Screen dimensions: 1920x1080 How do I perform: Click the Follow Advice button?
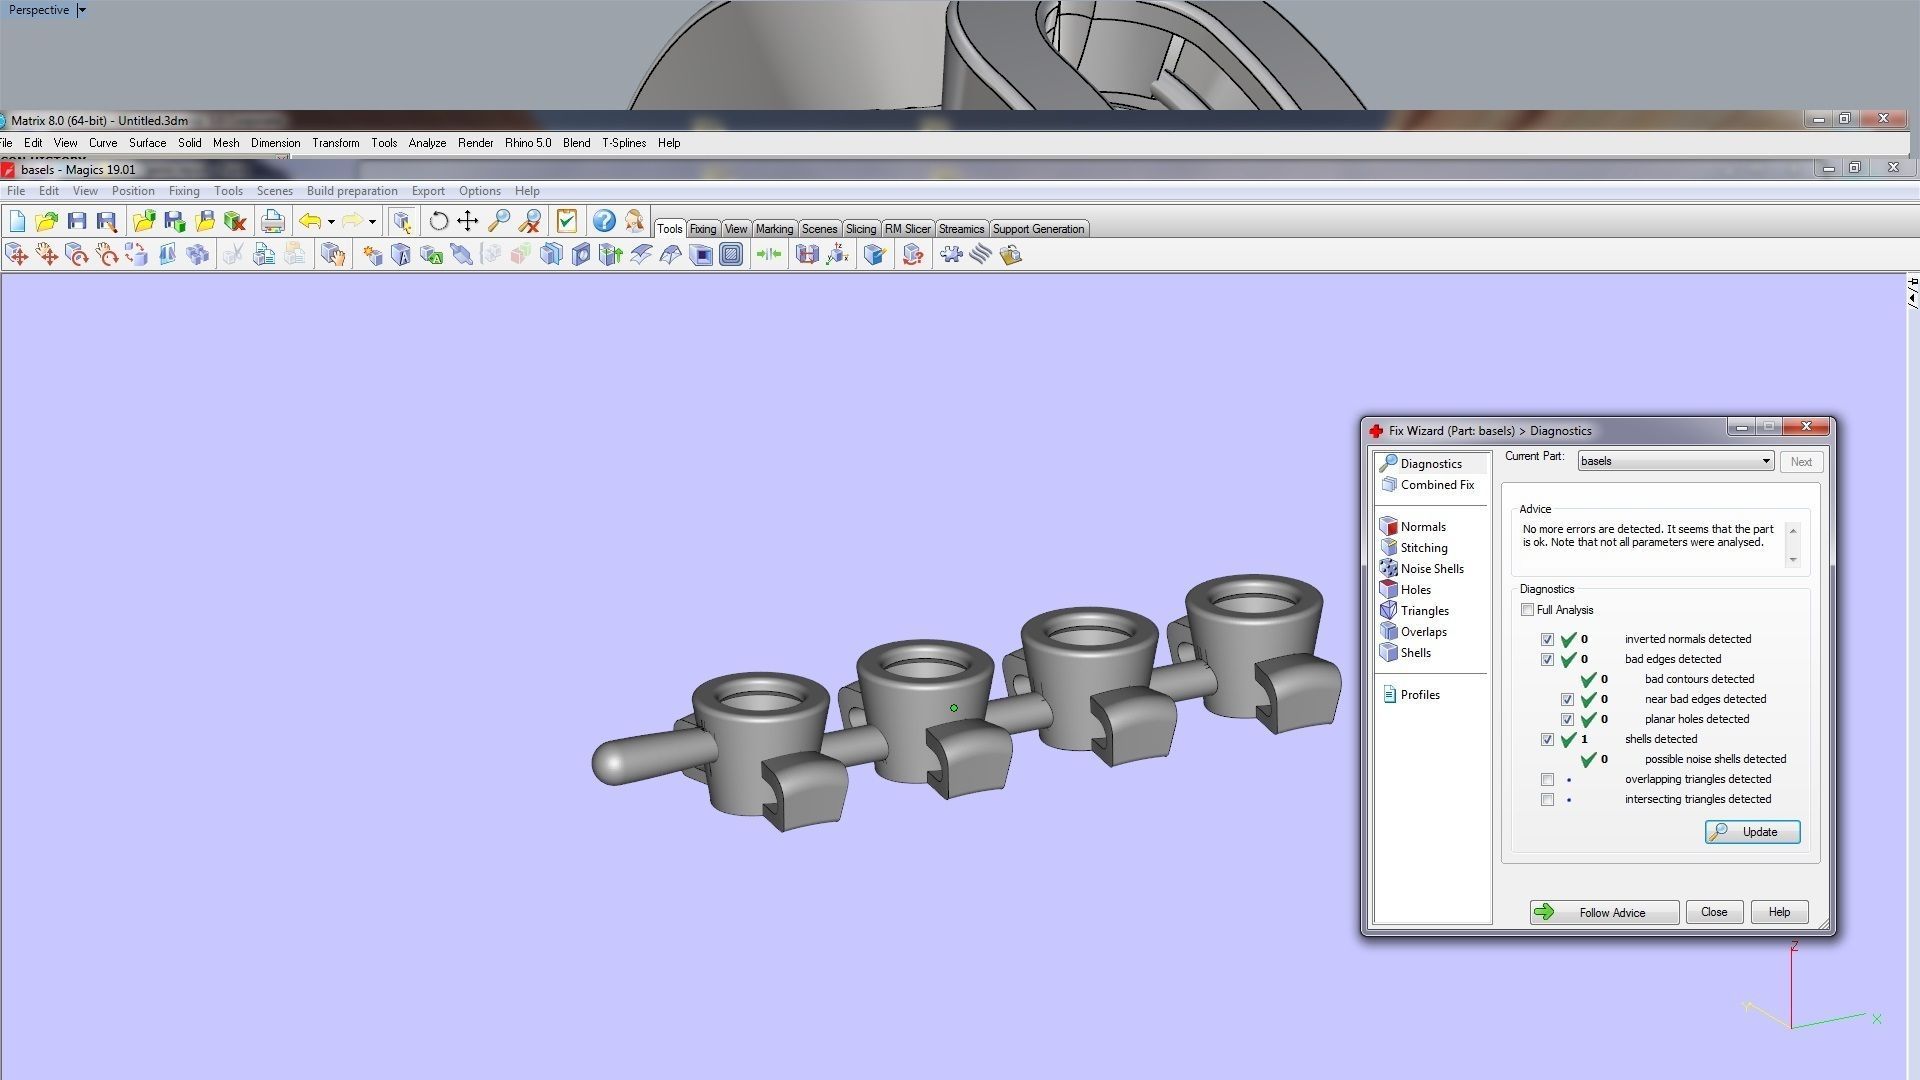pyautogui.click(x=1604, y=912)
